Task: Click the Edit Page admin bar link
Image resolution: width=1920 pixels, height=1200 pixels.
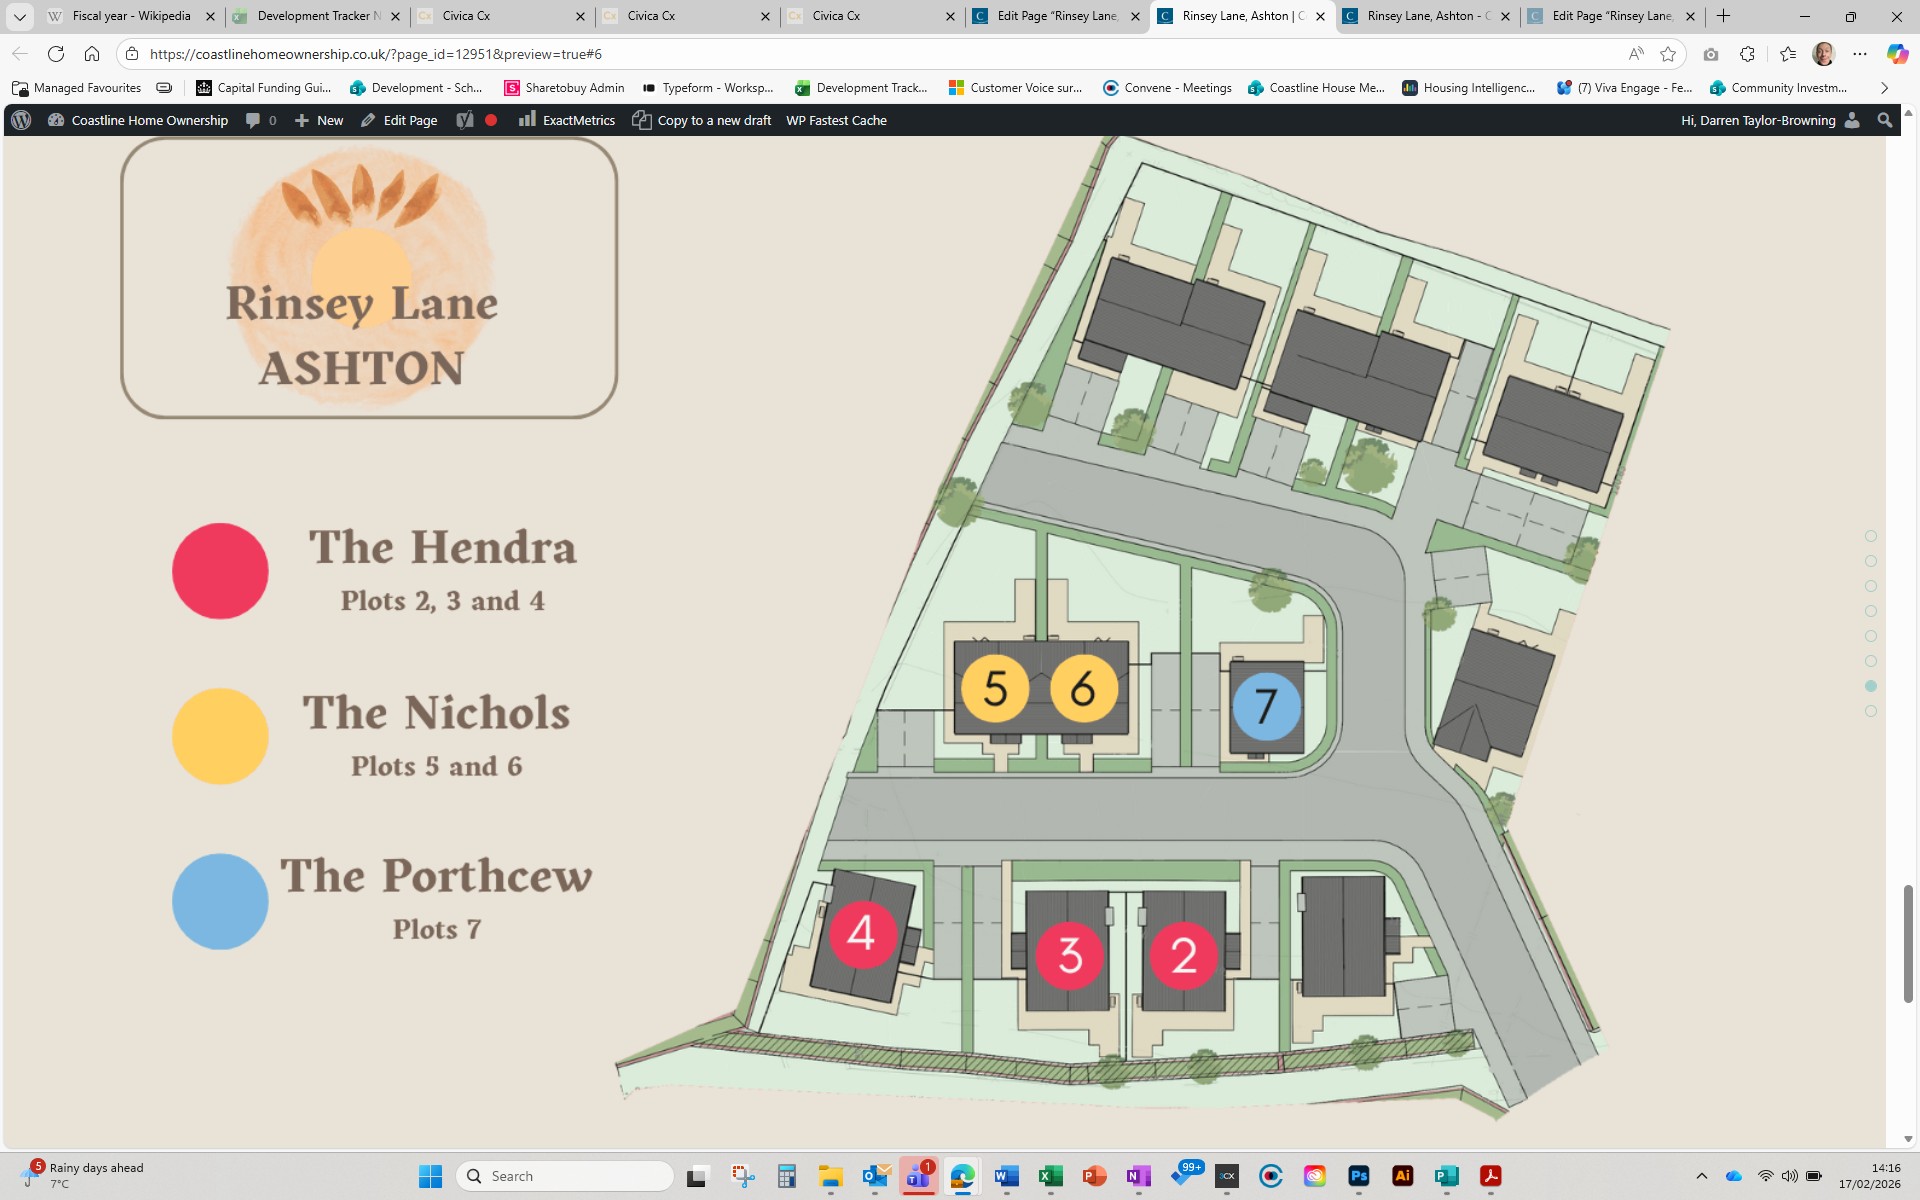Action: [400, 120]
